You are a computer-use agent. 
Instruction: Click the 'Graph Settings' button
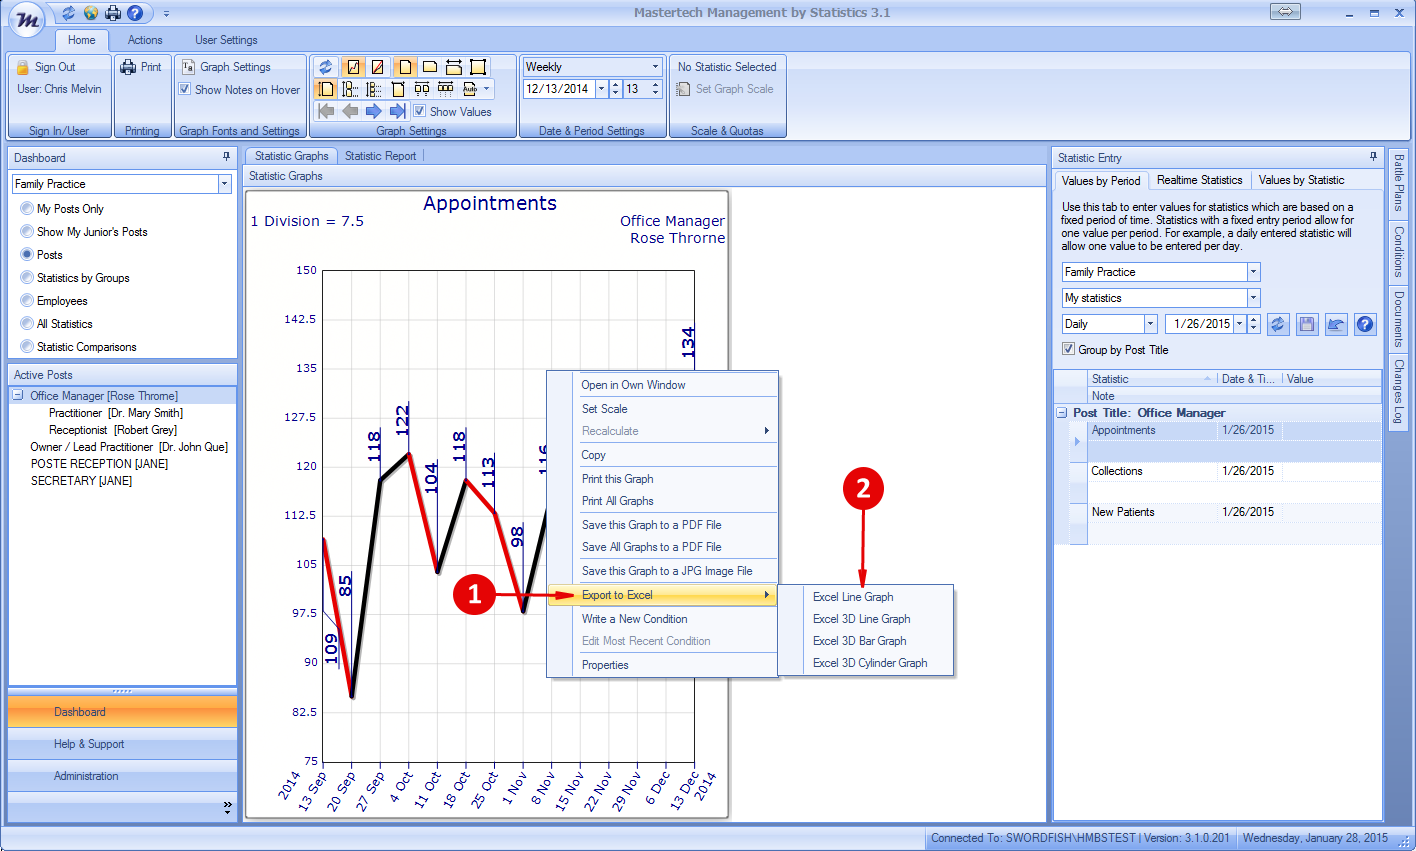[226, 67]
